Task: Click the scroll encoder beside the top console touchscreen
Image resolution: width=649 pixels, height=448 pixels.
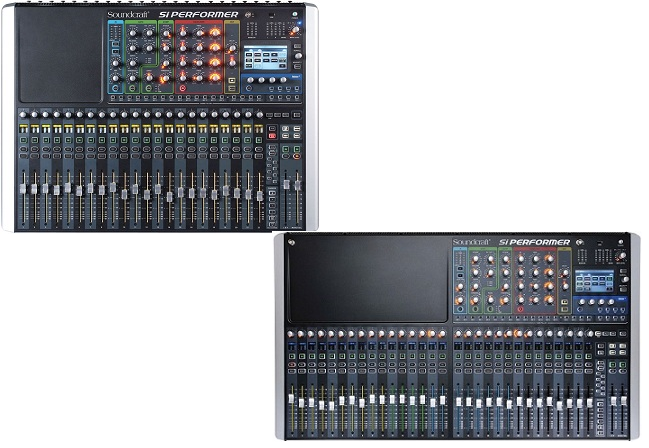Action: [x=298, y=55]
